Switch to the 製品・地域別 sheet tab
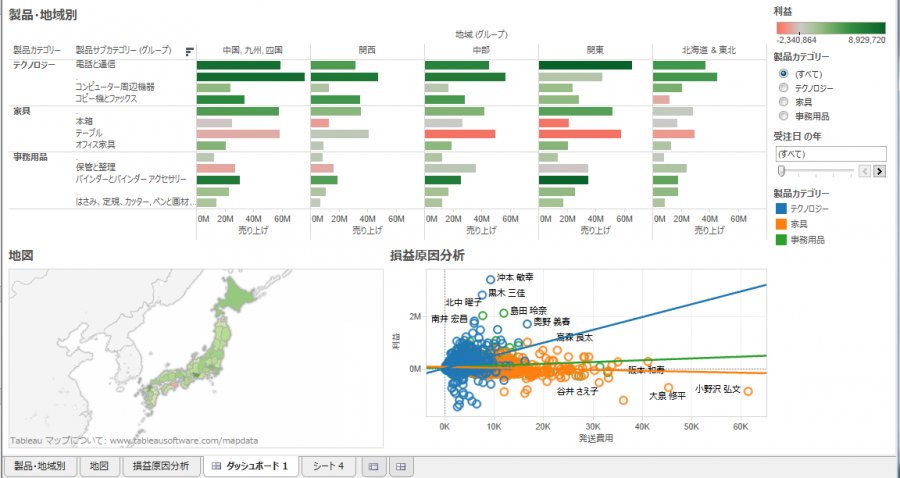Screen dimensions: 900x478 [x=40, y=466]
